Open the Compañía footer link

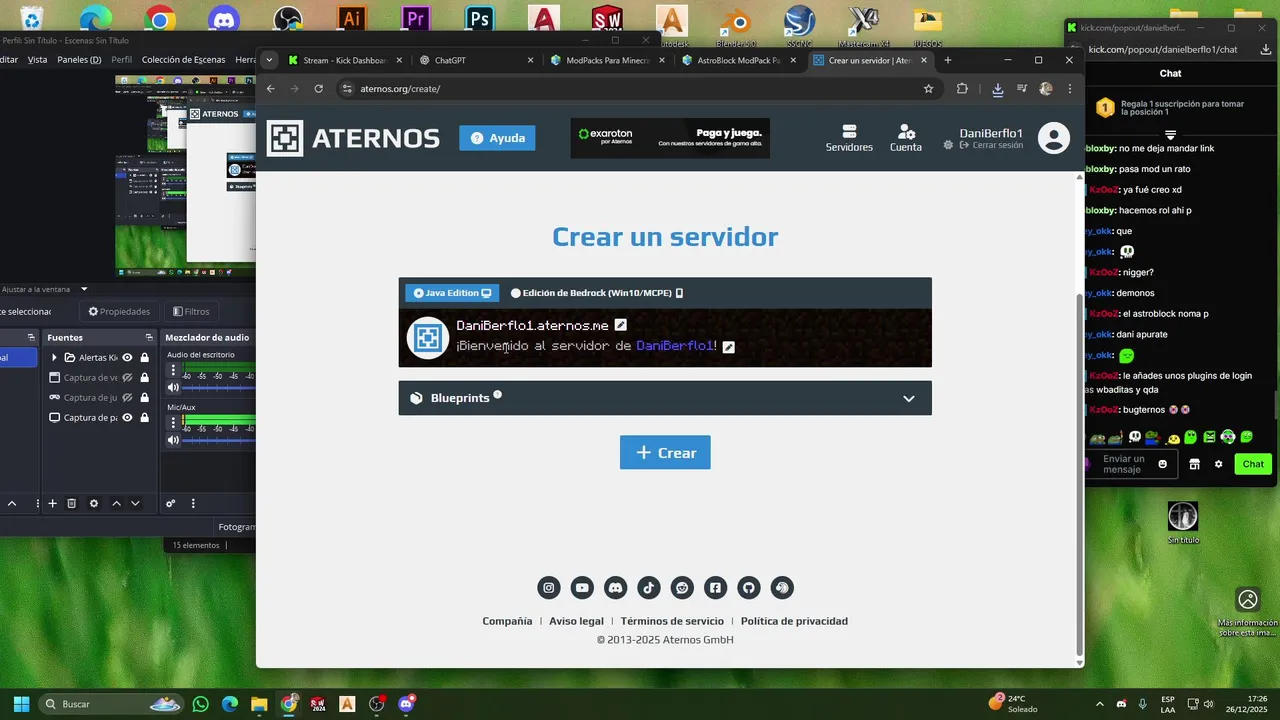507,621
